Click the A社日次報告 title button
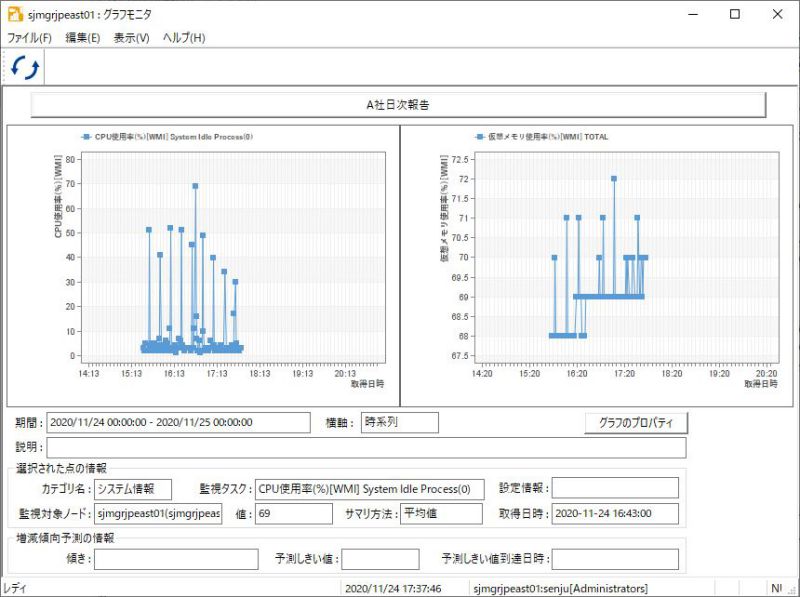800x597 pixels. [398, 105]
